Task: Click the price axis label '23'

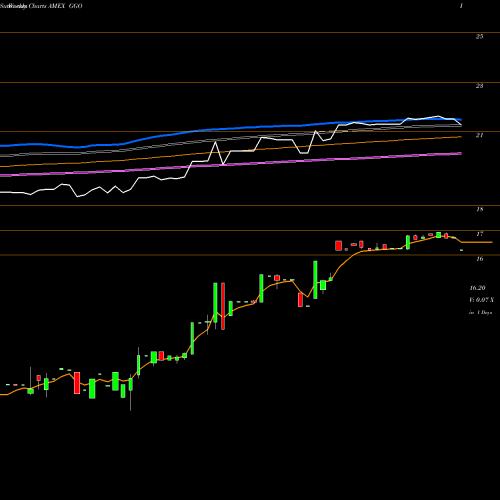Action: (479, 86)
